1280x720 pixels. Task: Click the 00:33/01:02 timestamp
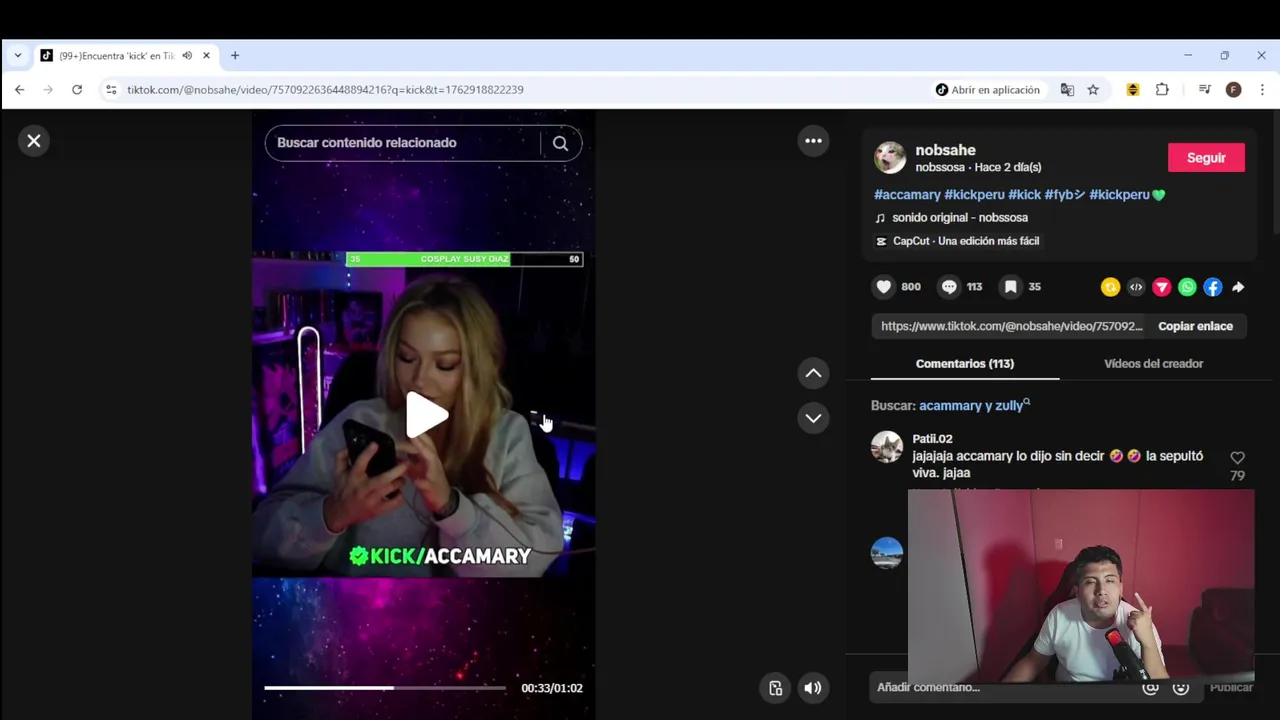tap(551, 688)
